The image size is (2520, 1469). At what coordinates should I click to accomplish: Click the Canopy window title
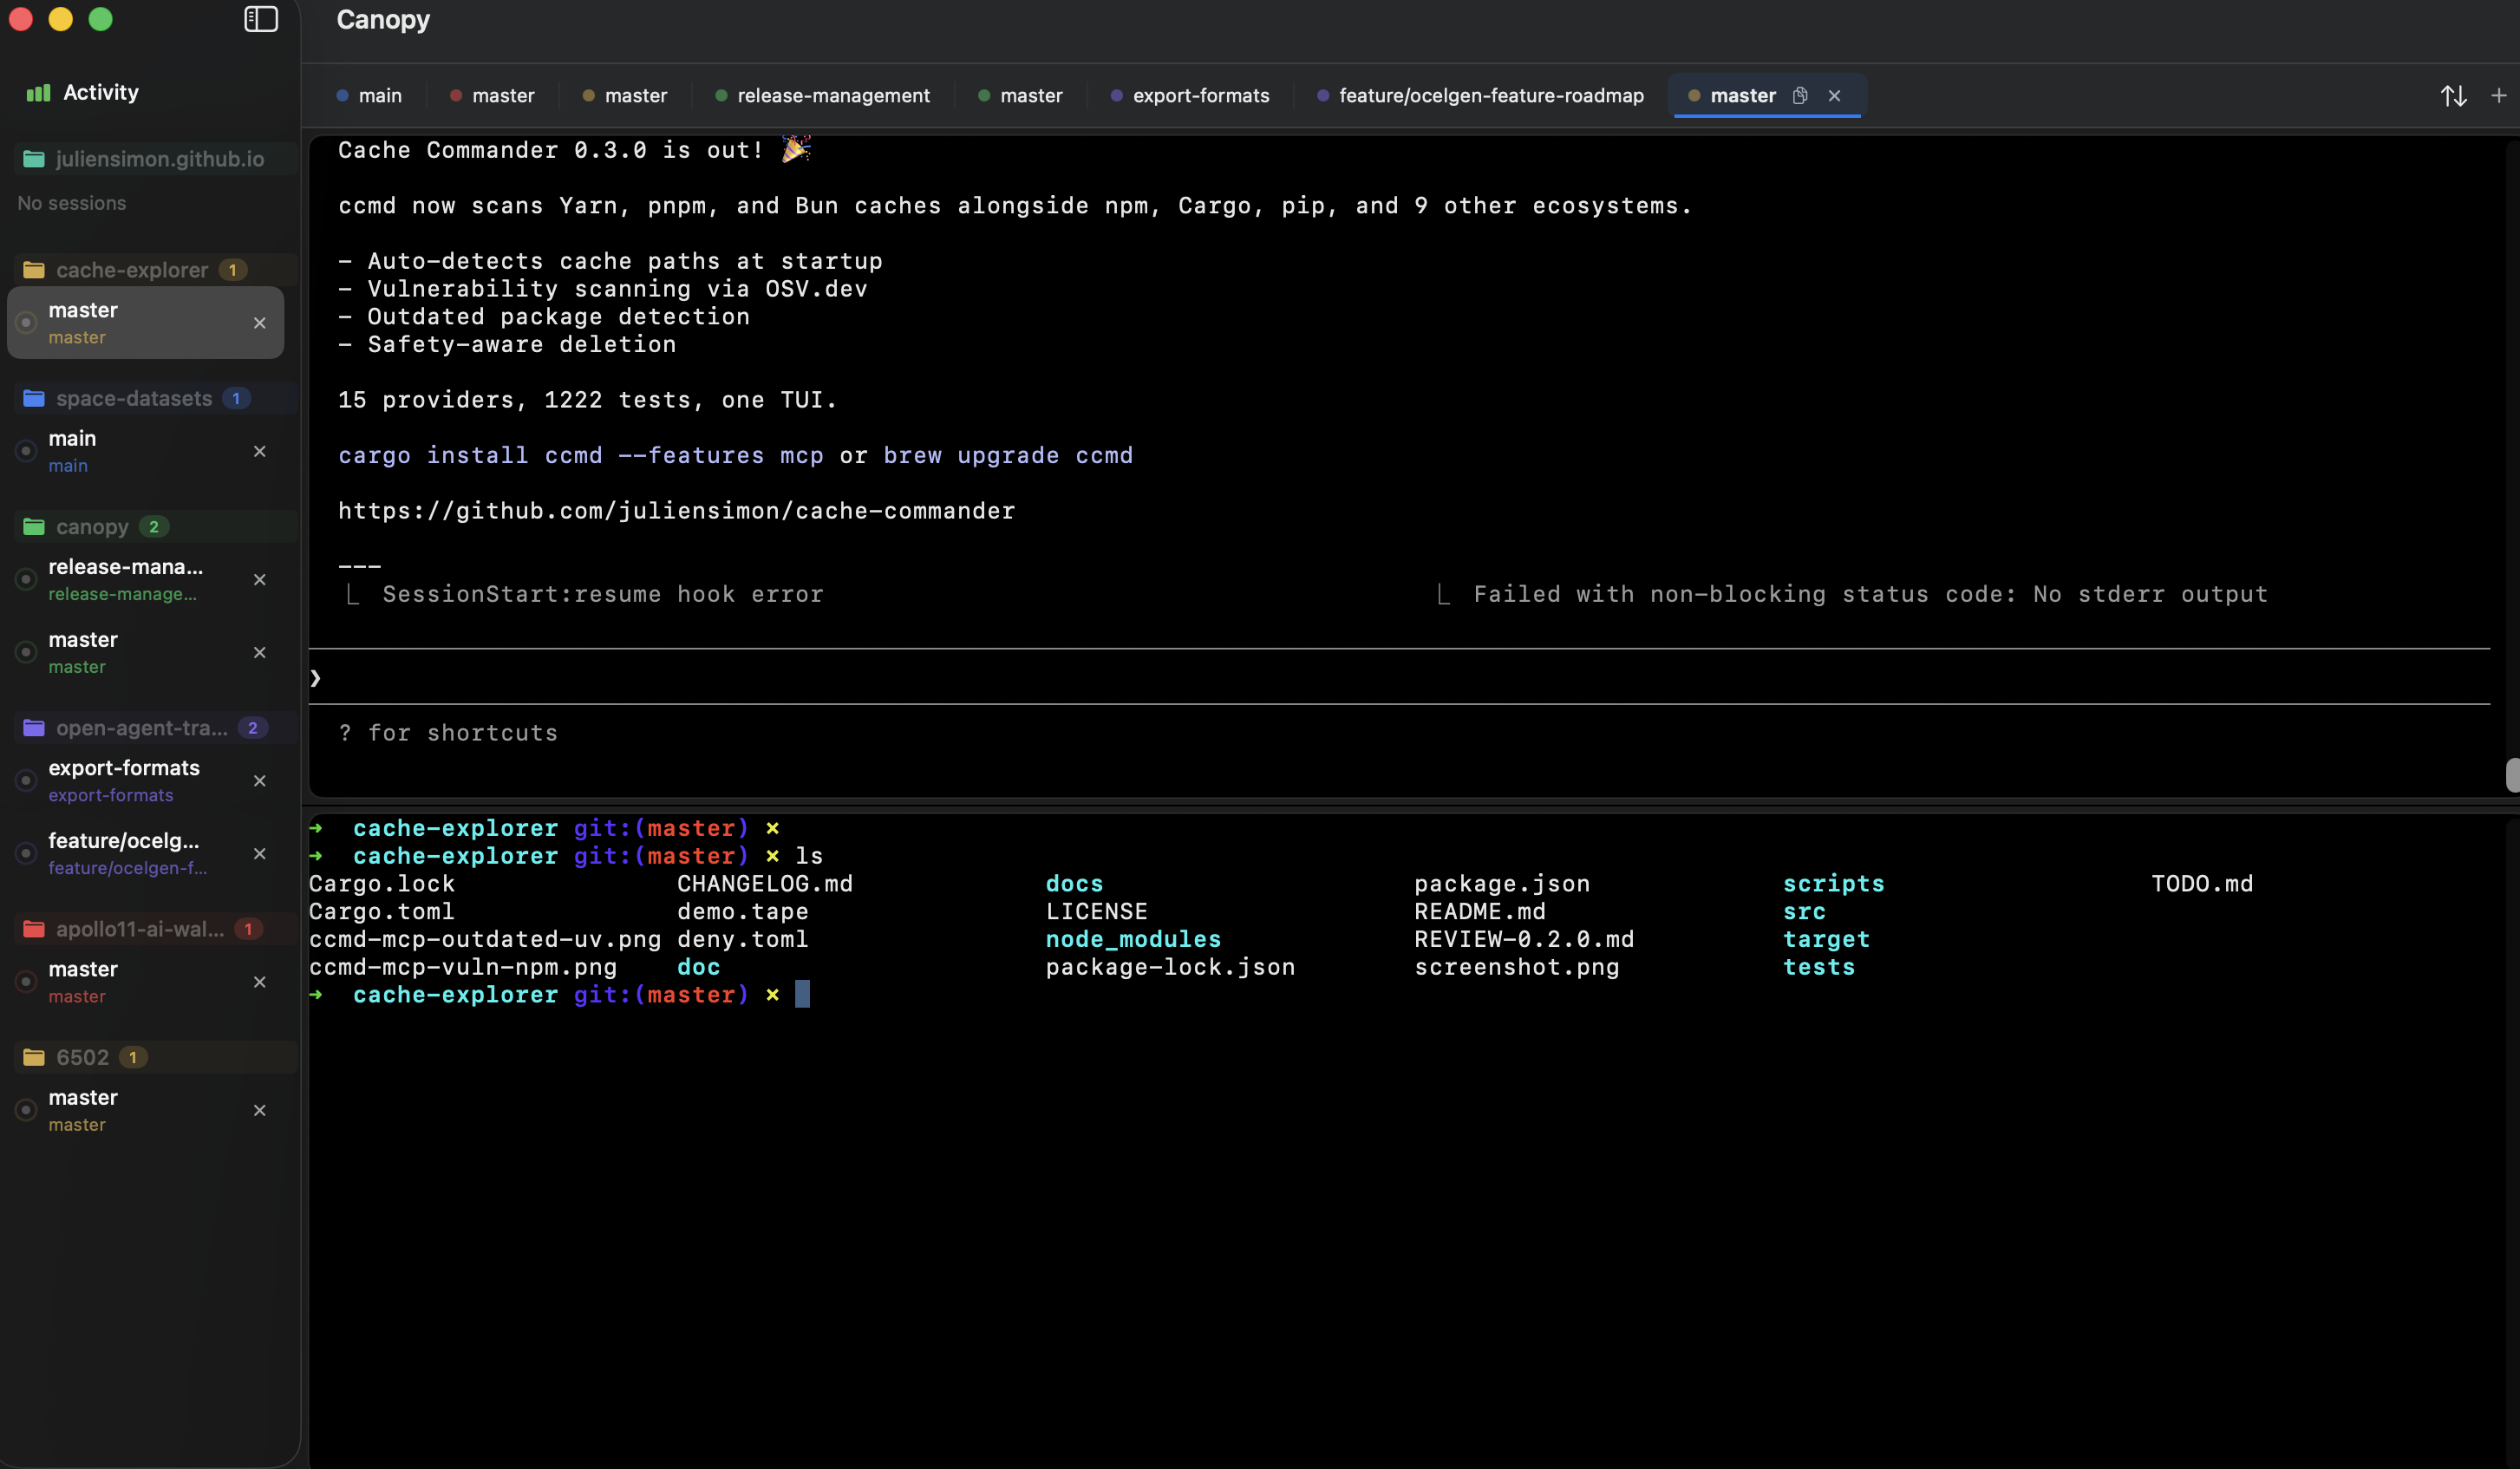coord(383,20)
